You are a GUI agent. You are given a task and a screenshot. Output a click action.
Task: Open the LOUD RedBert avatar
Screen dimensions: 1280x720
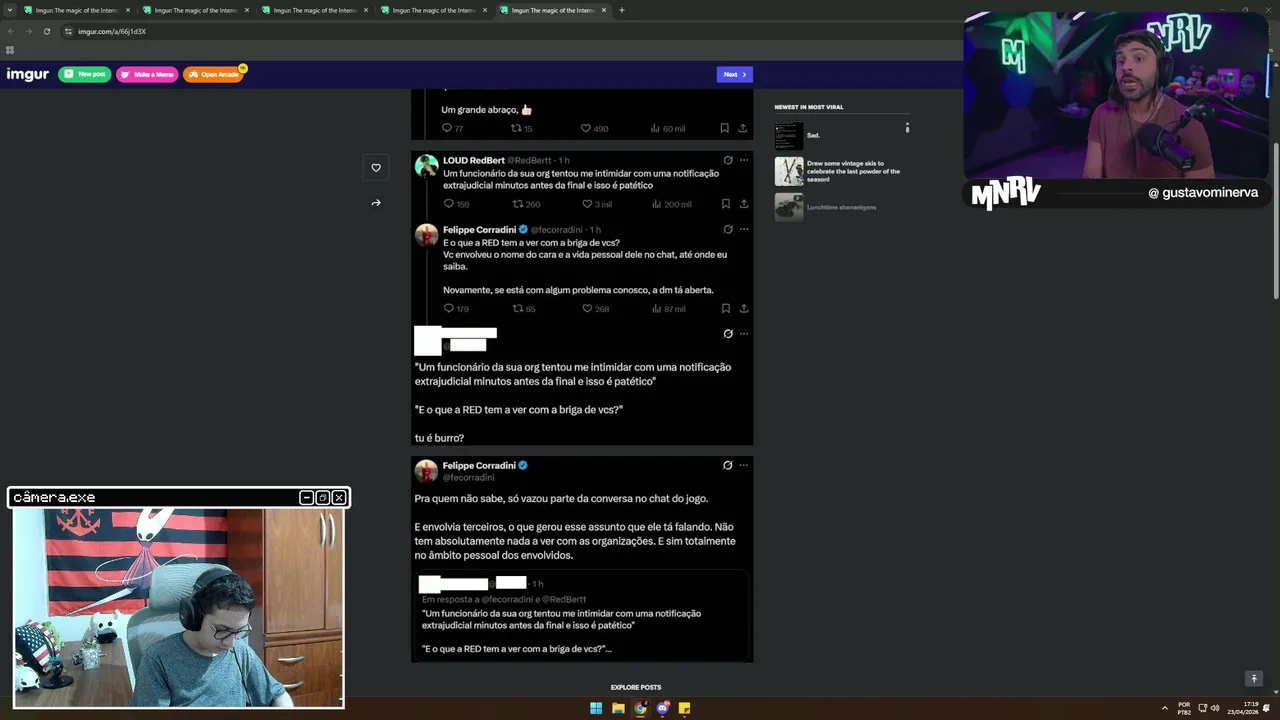pyautogui.click(x=427, y=166)
